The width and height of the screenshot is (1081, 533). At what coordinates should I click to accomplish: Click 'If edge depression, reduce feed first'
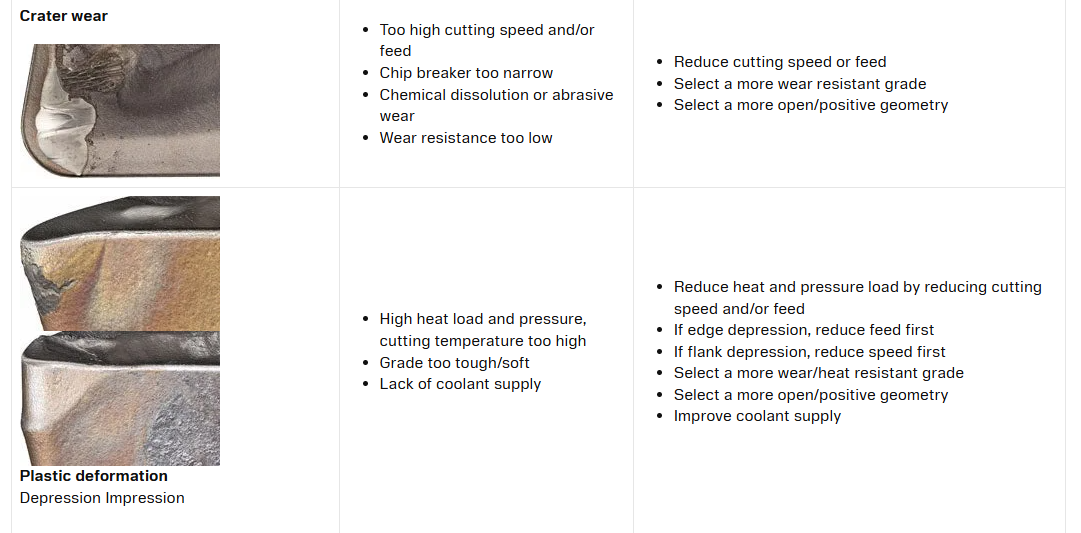[804, 330]
